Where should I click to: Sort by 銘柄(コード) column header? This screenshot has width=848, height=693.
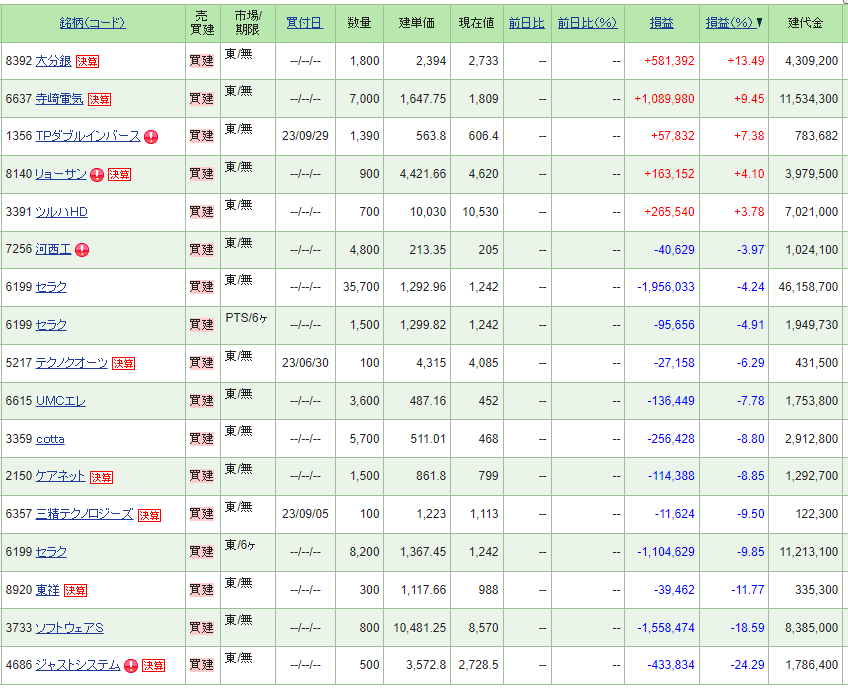pos(92,23)
